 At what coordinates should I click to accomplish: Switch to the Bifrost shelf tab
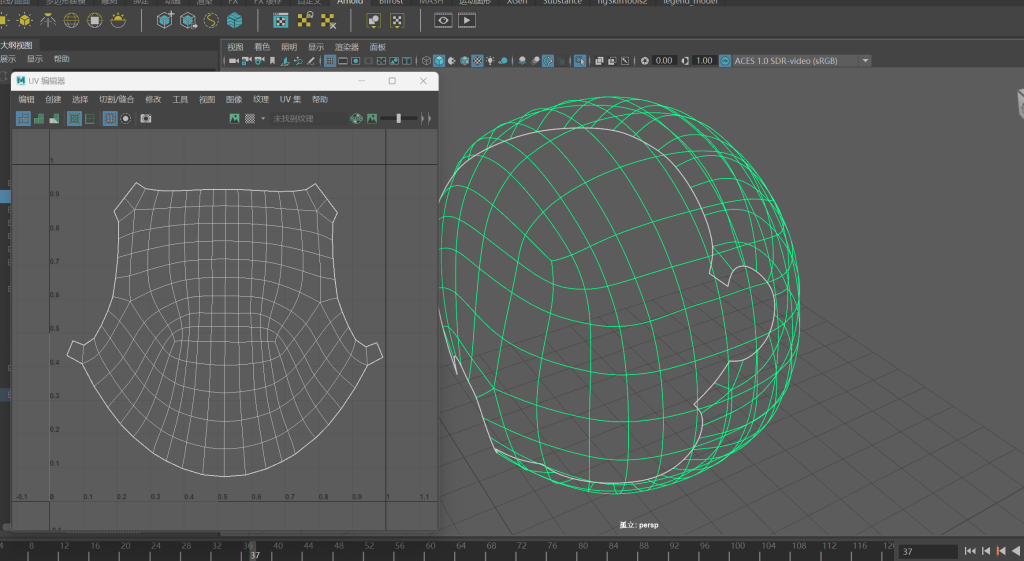(x=391, y=2)
